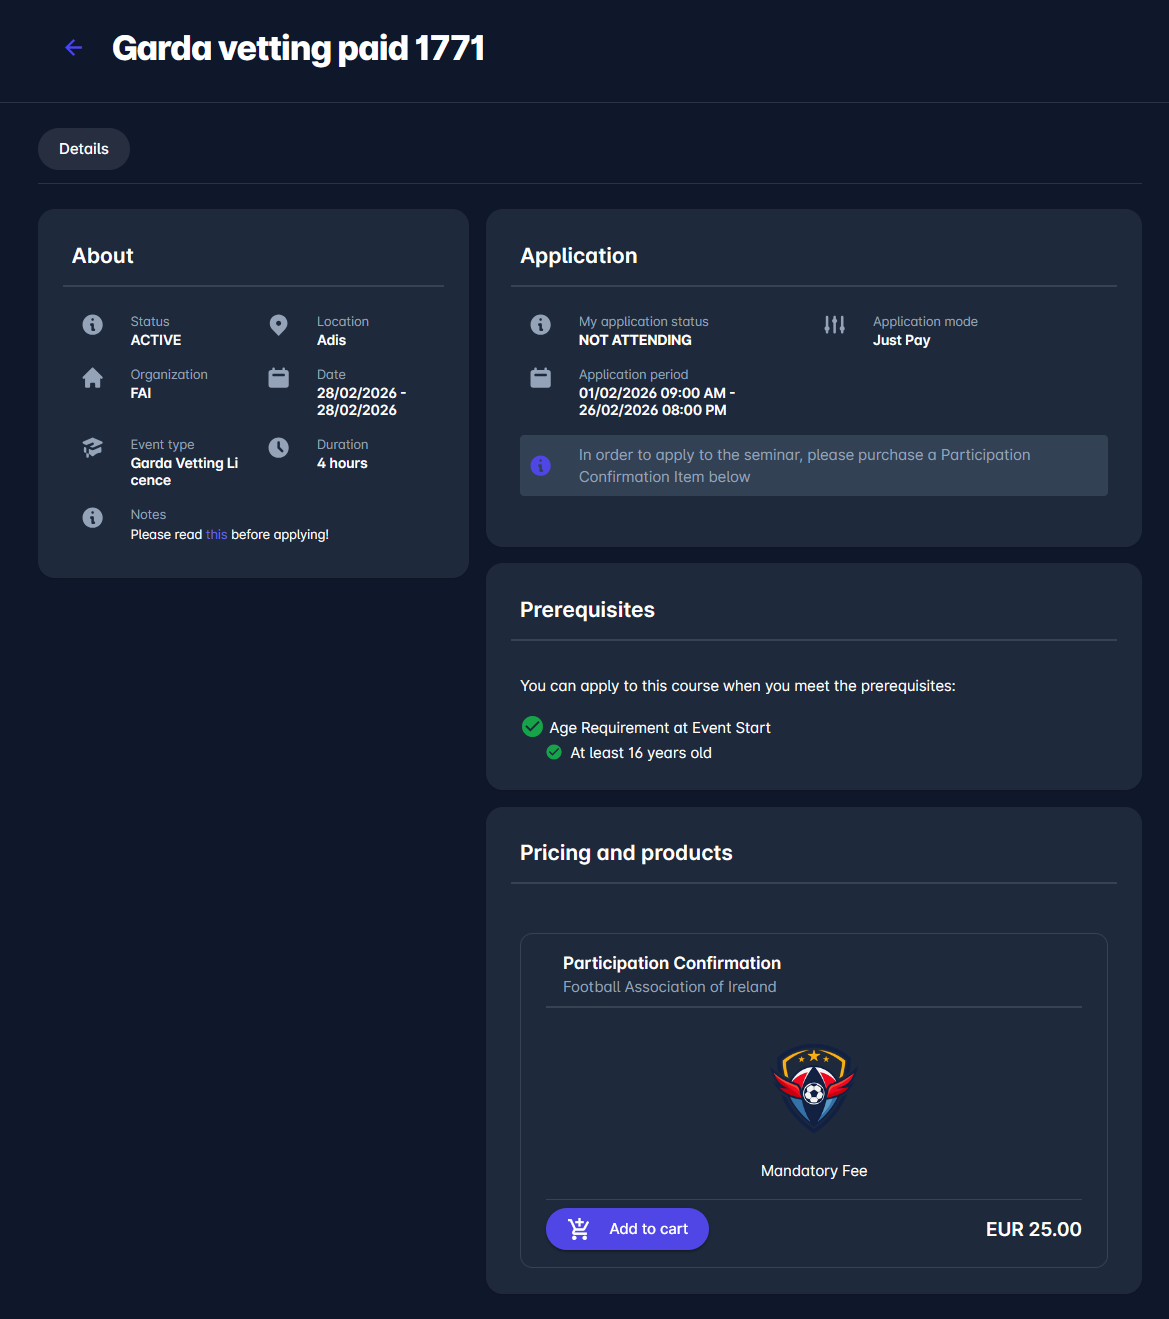Image resolution: width=1169 pixels, height=1319 pixels.
Task: Click the Application mode sliders icon
Action: coord(834,325)
